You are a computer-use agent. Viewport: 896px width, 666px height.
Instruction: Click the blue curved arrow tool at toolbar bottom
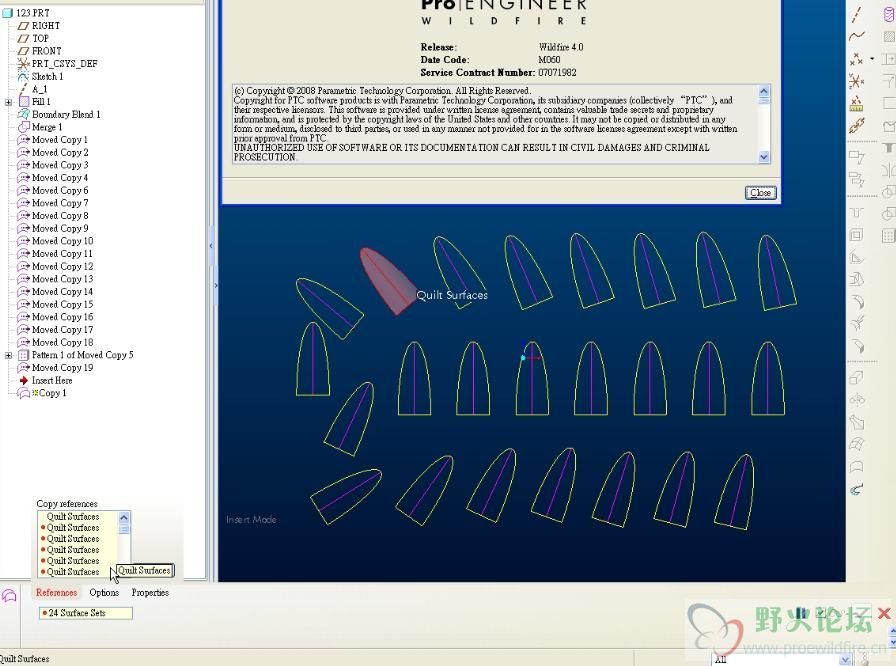(x=856, y=490)
